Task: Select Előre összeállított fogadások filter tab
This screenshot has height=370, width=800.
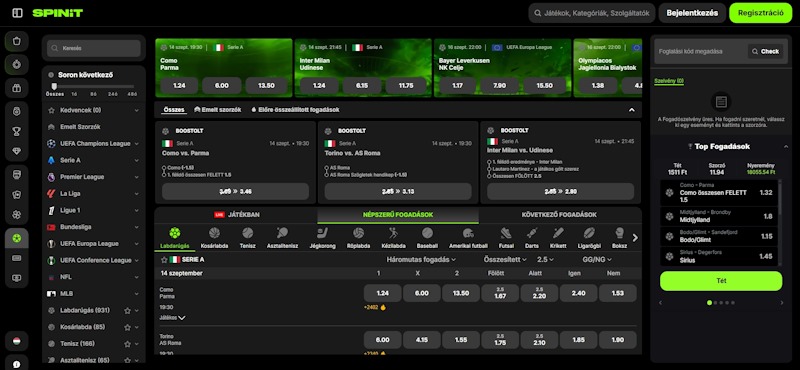Action: pyautogui.click(x=295, y=110)
